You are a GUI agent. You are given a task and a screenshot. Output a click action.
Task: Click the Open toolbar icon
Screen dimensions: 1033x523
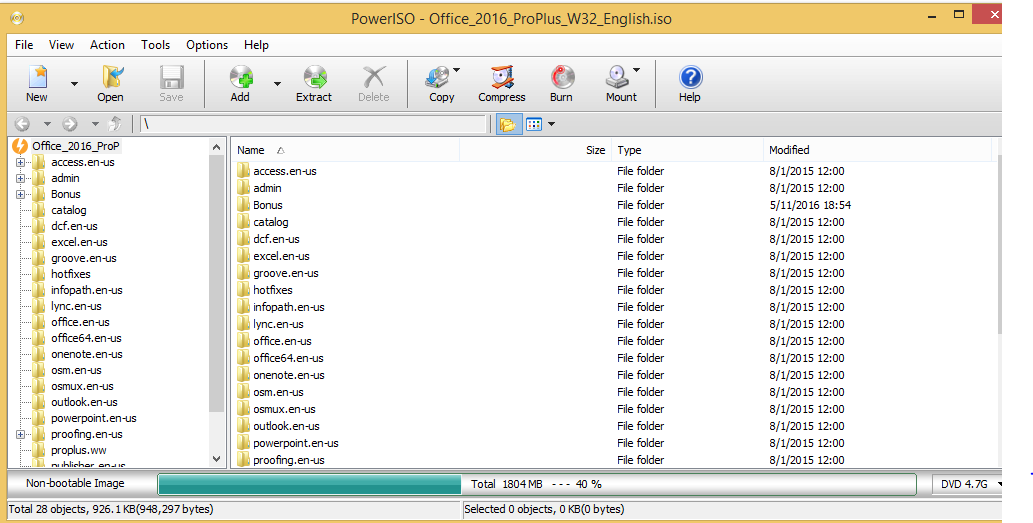(x=111, y=77)
